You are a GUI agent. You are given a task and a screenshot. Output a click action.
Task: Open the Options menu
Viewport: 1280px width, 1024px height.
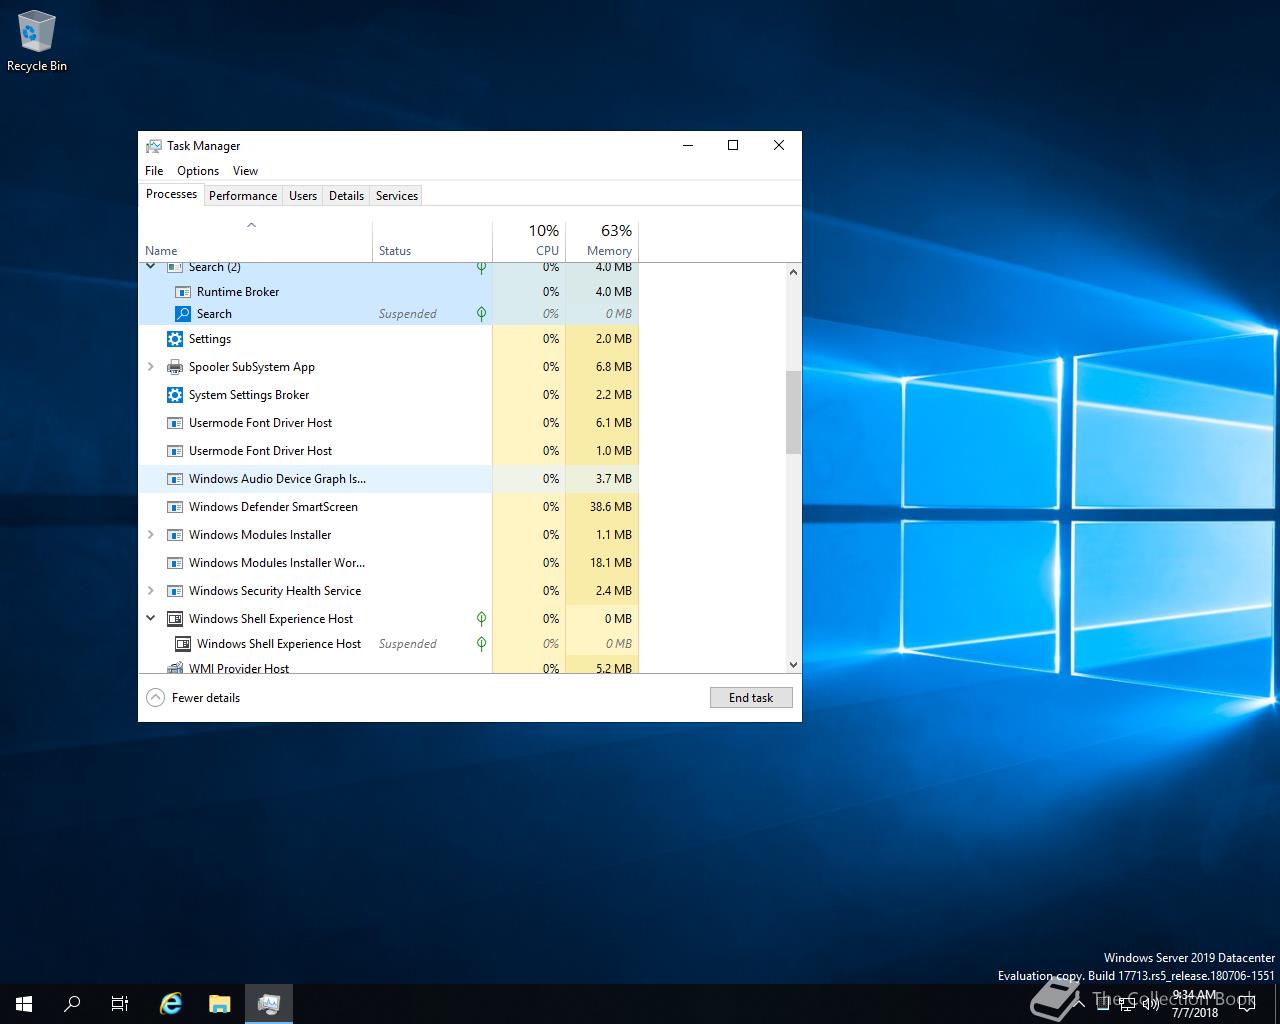point(198,171)
